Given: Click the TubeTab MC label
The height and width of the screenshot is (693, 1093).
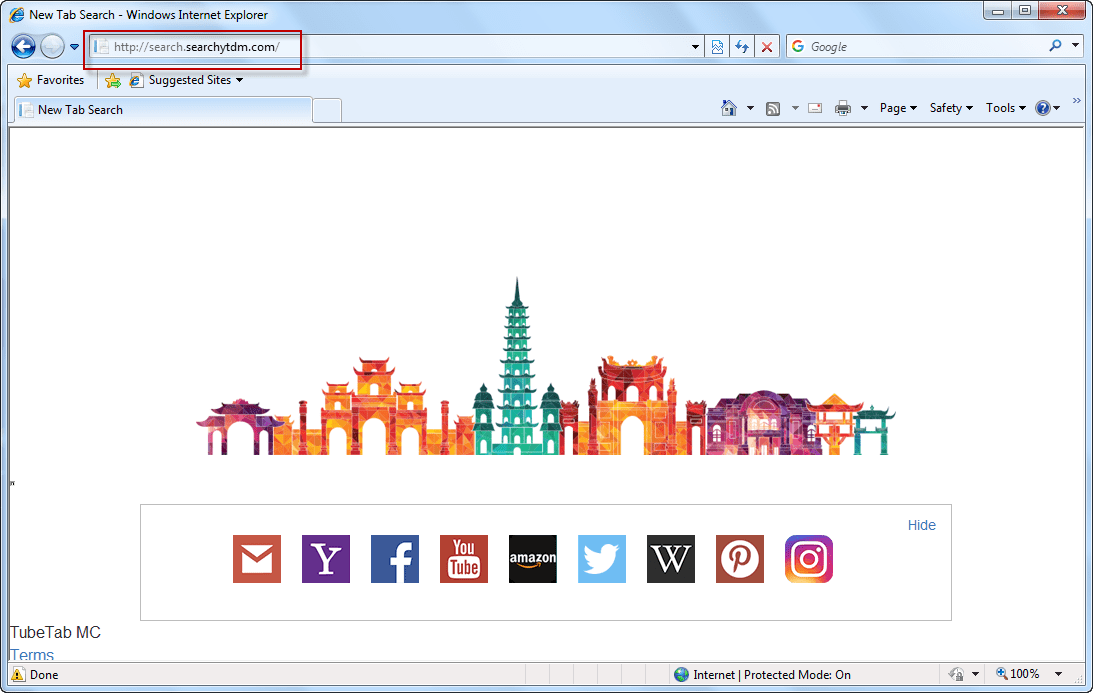Looking at the screenshot, I should [x=55, y=632].
